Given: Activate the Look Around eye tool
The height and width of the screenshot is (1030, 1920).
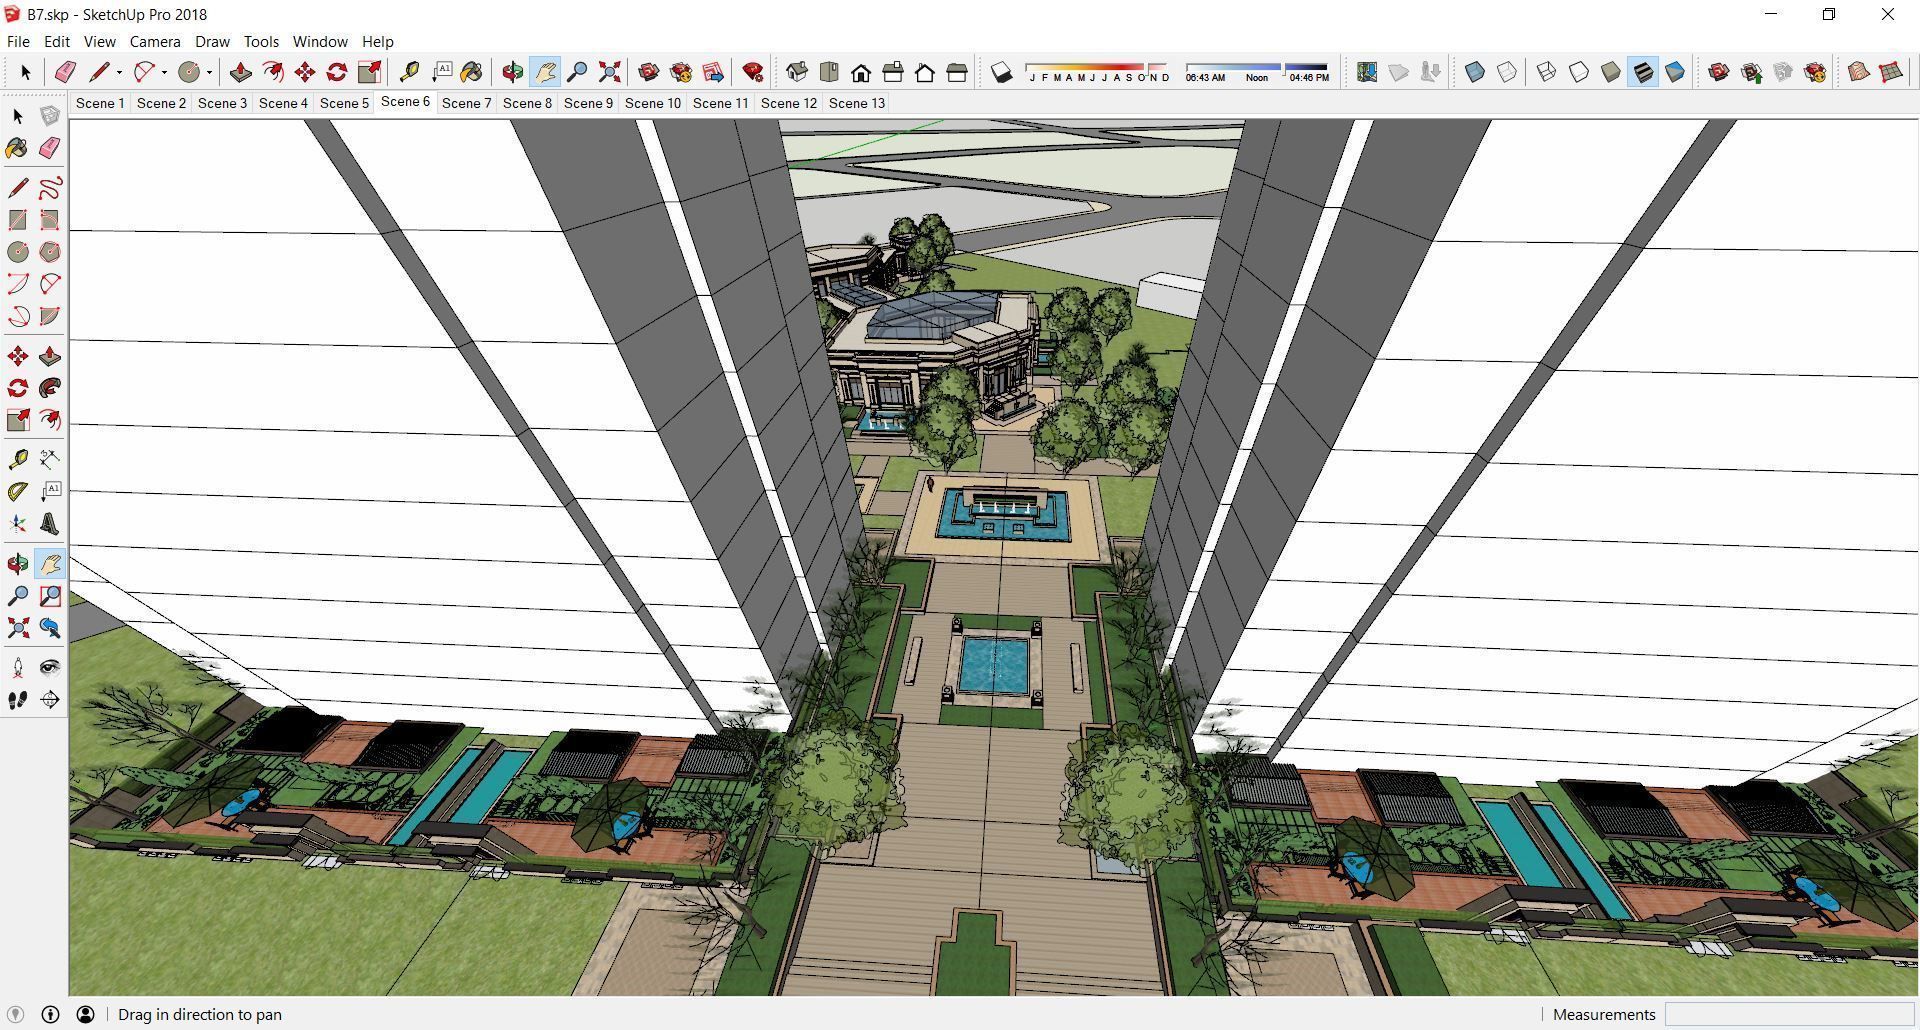Looking at the screenshot, I should (50, 668).
